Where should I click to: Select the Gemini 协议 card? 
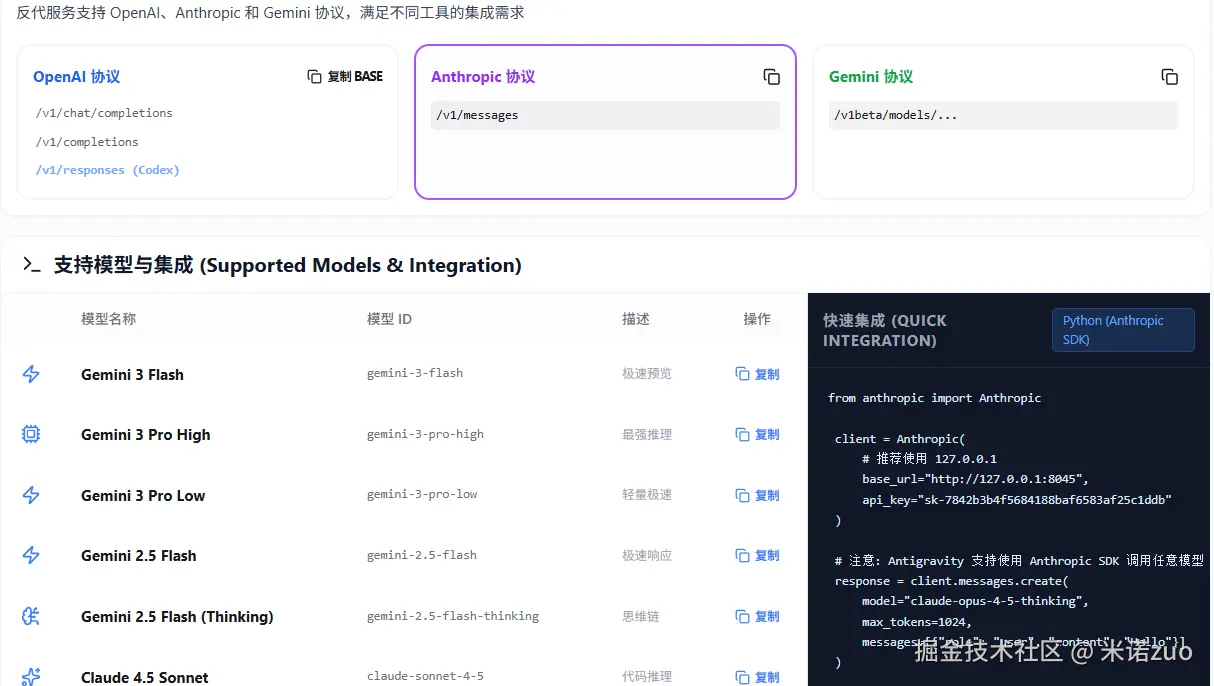point(1003,122)
